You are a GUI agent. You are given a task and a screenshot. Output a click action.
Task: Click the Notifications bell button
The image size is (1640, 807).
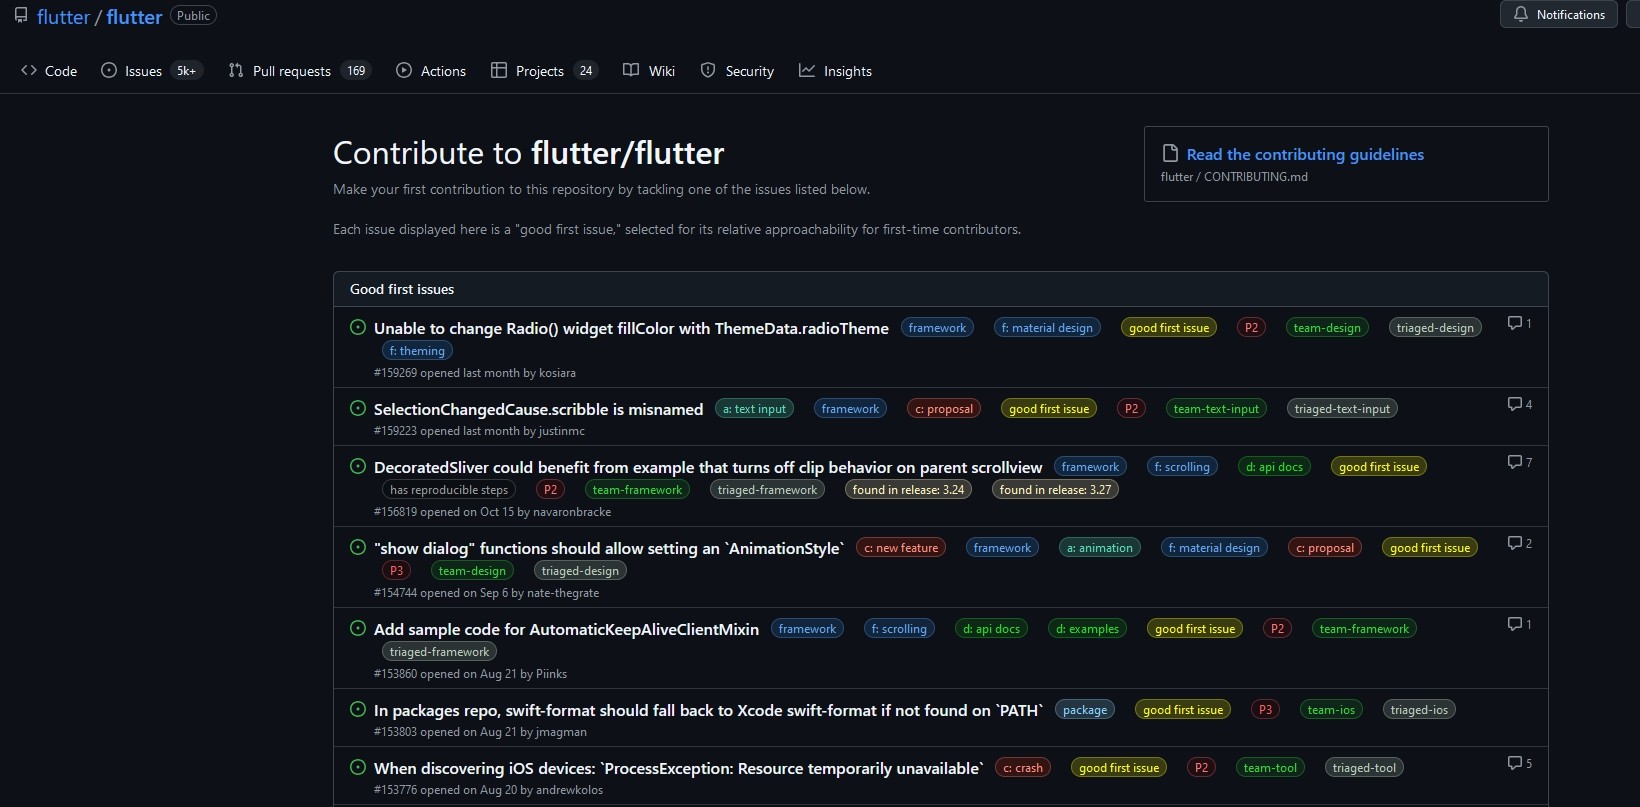1558,15
